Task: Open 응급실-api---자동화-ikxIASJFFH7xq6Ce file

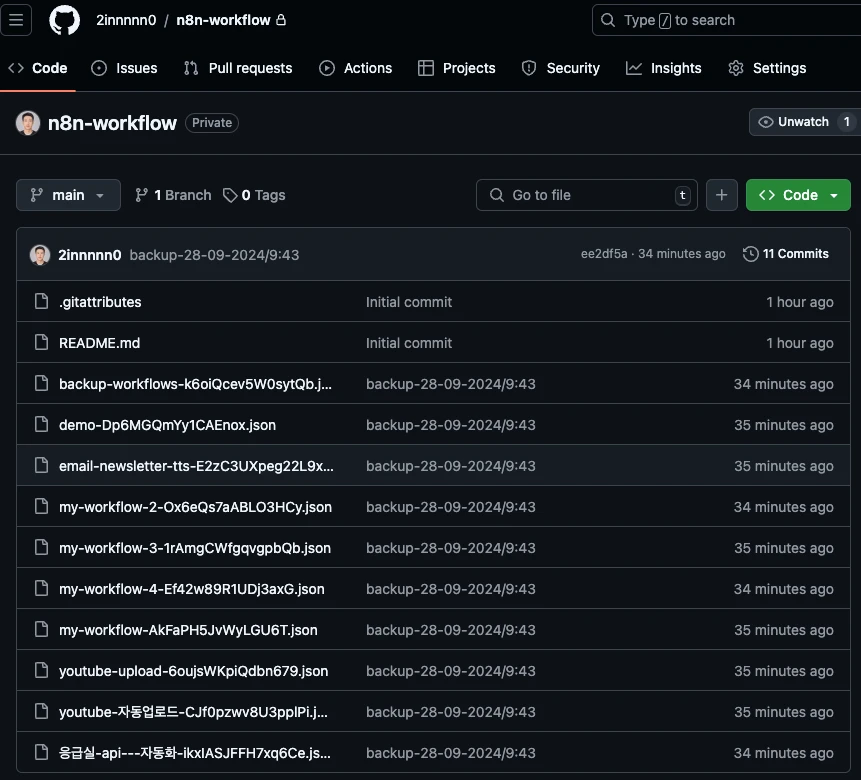Action: coord(195,753)
